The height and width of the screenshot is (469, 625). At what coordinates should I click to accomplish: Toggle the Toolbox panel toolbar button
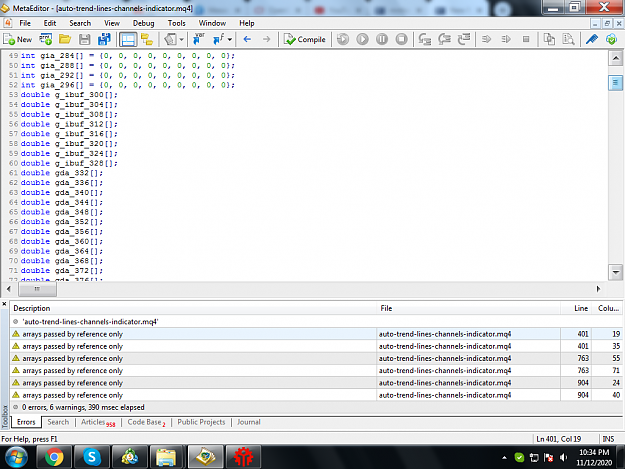pyautogui.click(x=128, y=39)
